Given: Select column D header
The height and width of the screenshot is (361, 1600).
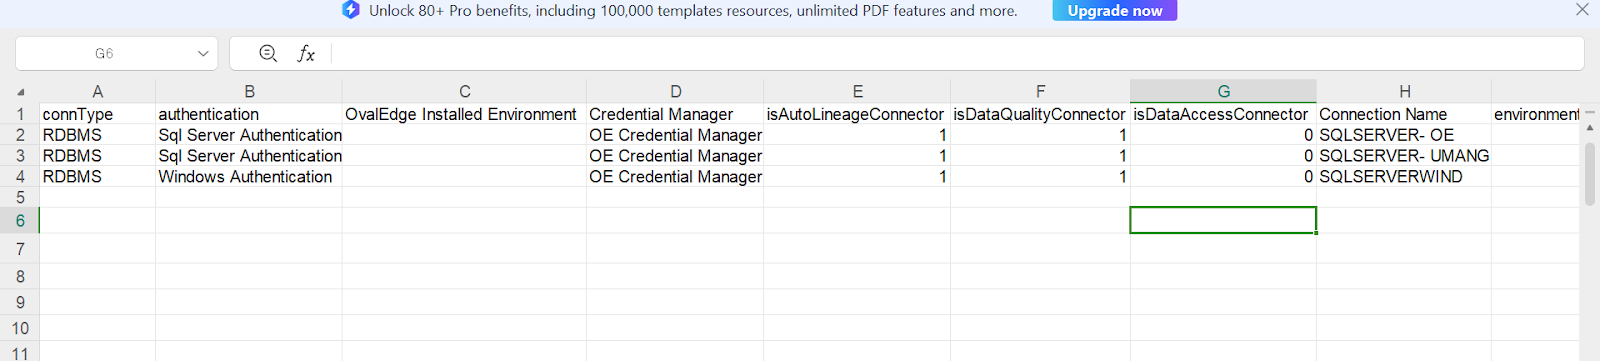Looking at the screenshot, I should point(675,91).
